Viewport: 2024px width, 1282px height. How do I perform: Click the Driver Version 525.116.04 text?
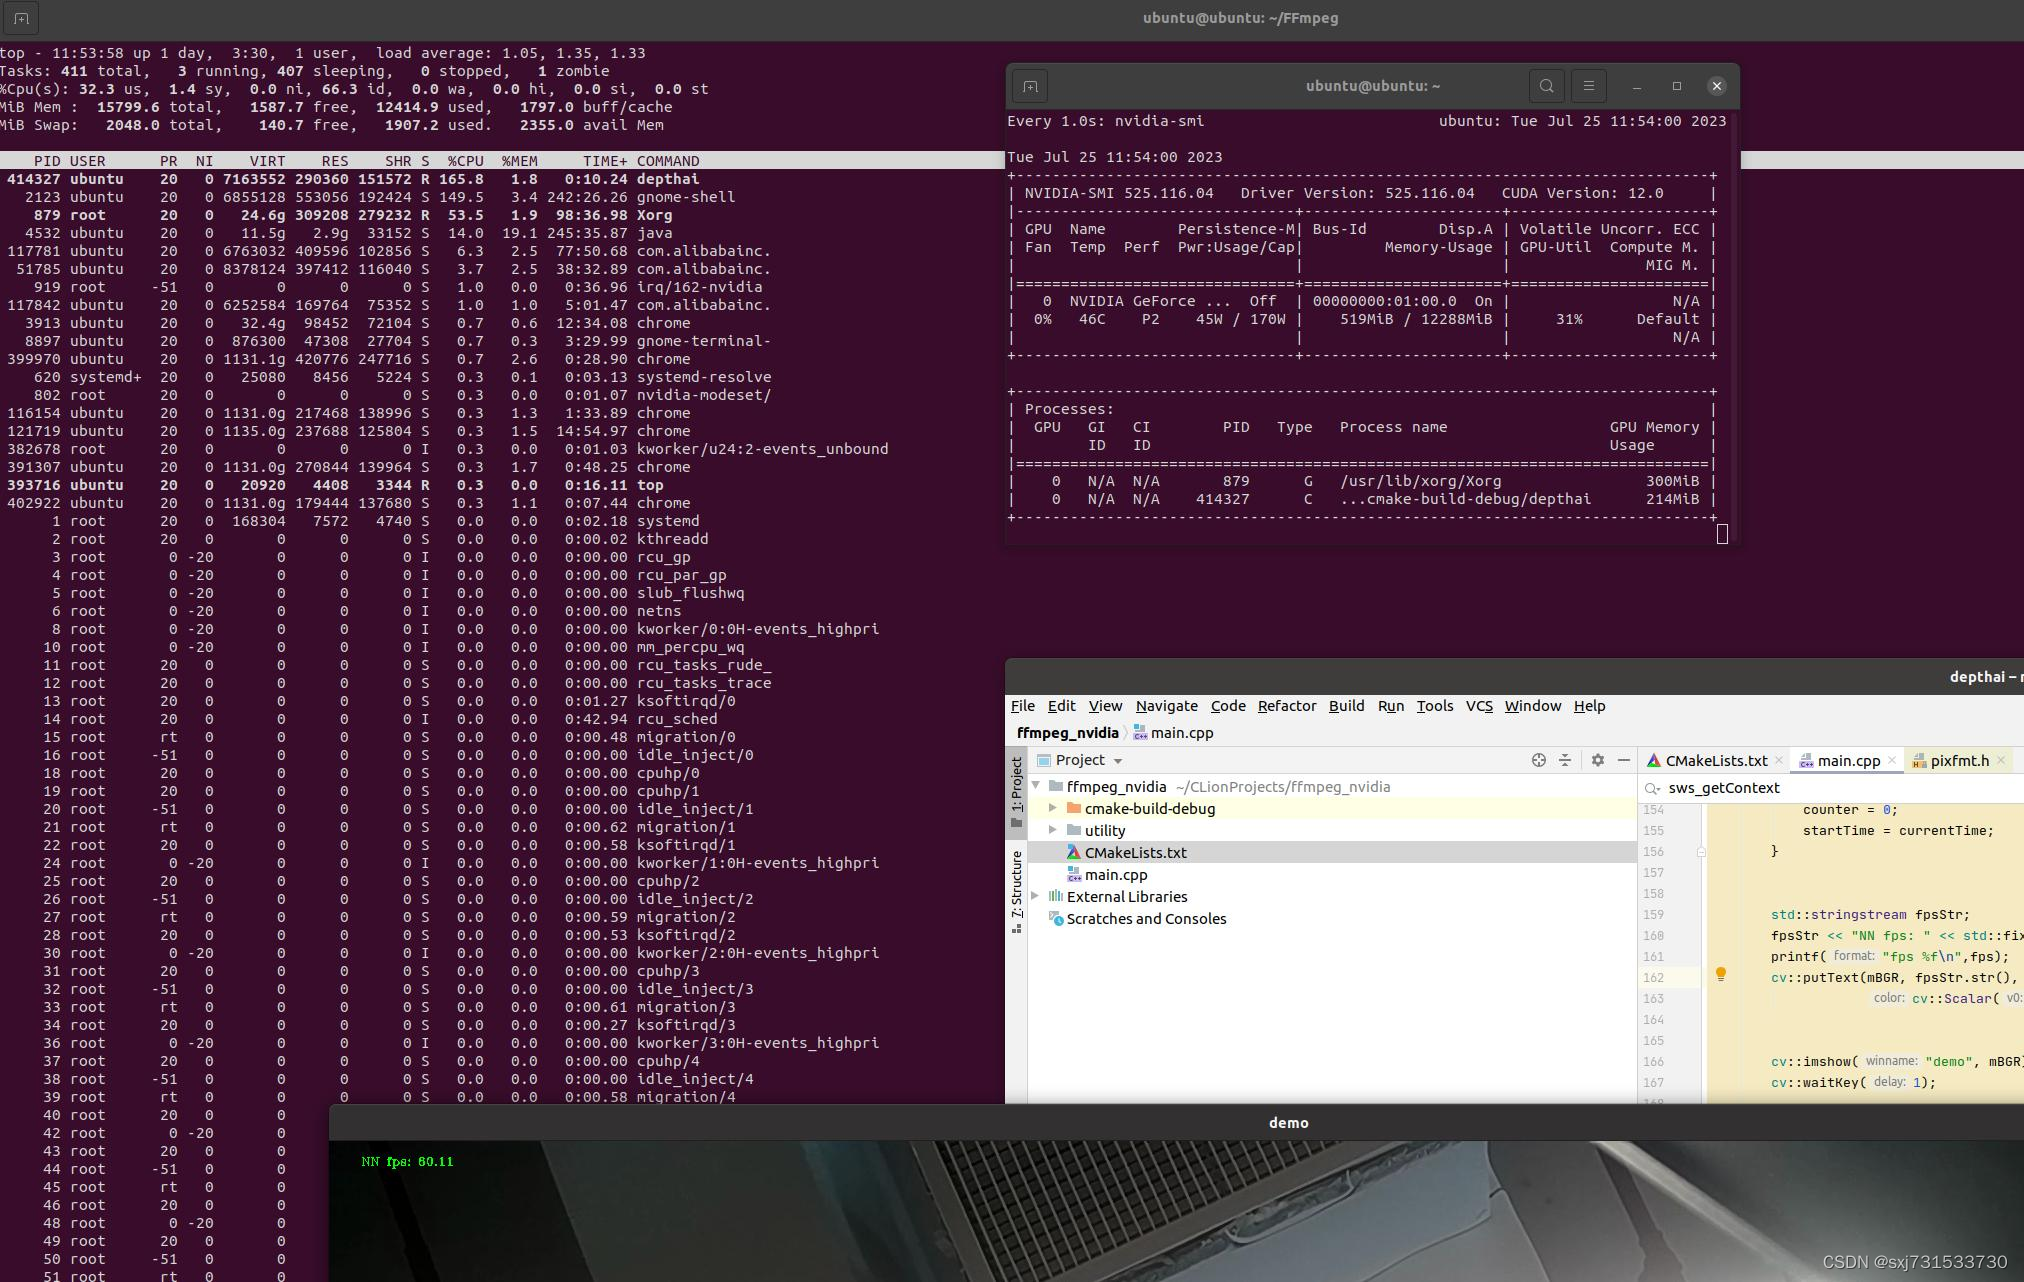click(1357, 193)
